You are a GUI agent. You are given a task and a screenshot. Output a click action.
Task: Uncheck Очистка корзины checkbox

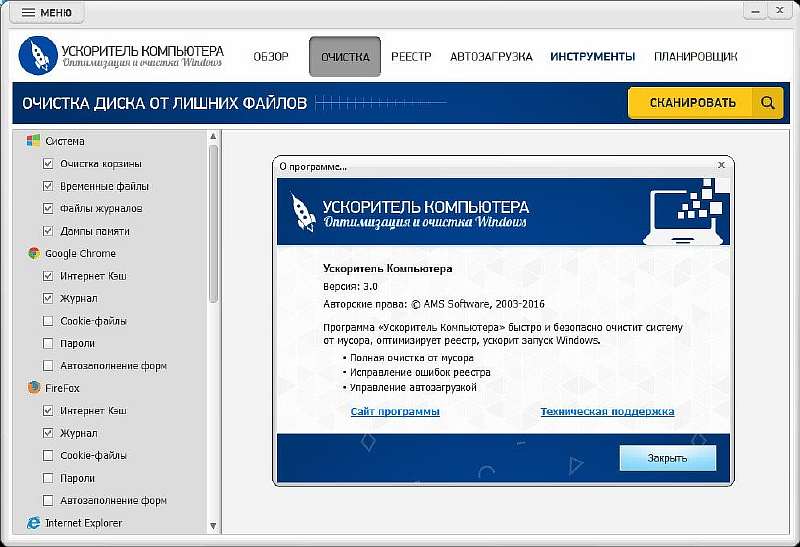pyautogui.click(x=48, y=163)
